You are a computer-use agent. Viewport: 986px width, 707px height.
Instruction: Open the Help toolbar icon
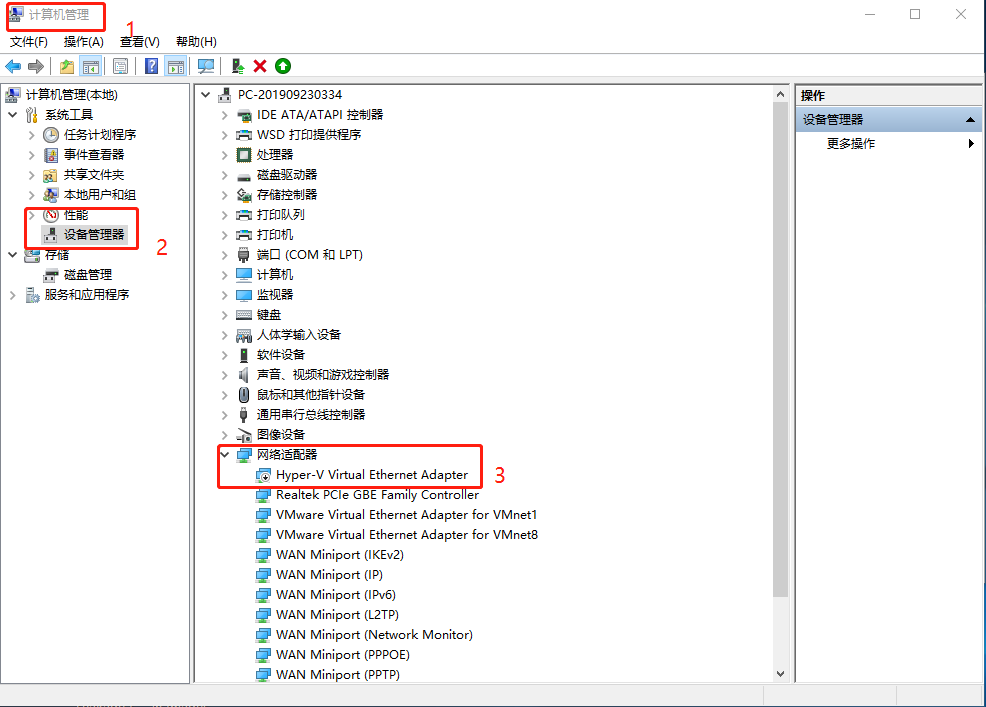pyautogui.click(x=152, y=66)
